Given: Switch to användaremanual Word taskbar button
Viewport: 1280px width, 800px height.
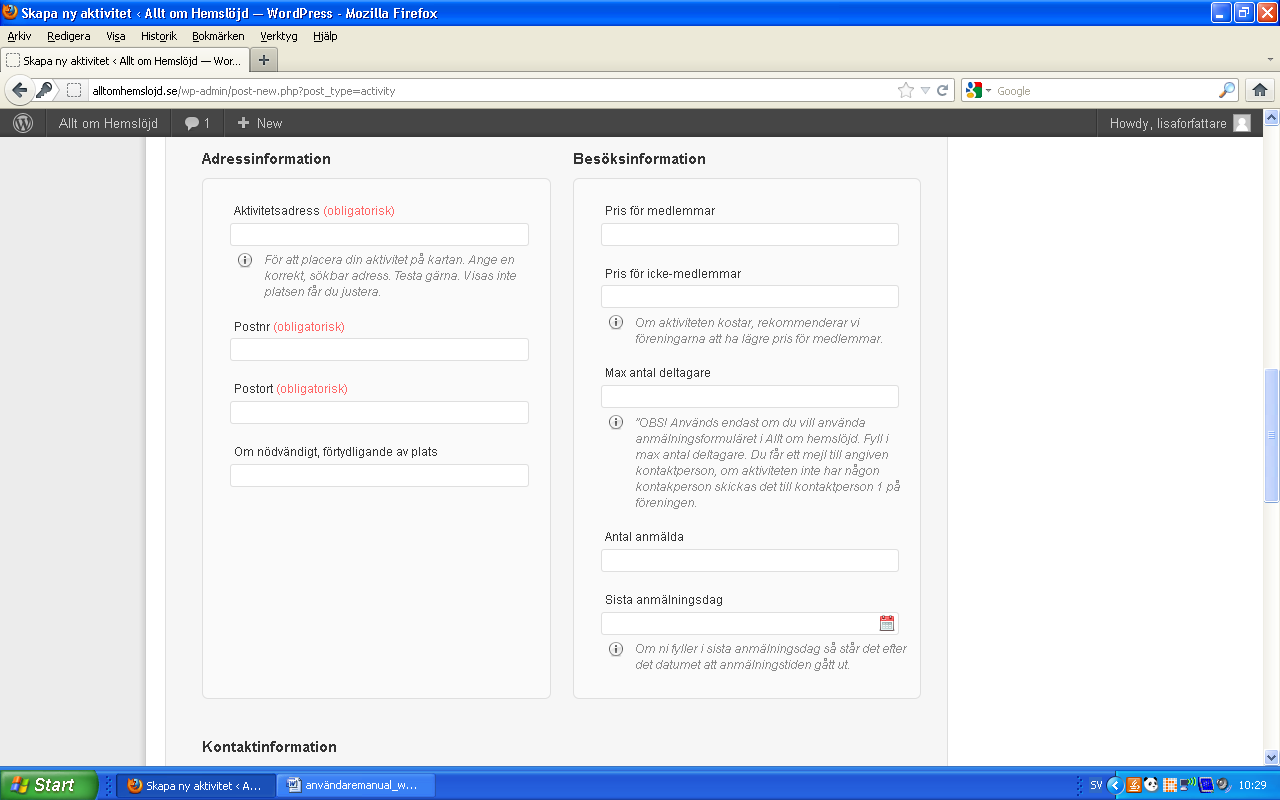Looking at the screenshot, I should pos(355,785).
